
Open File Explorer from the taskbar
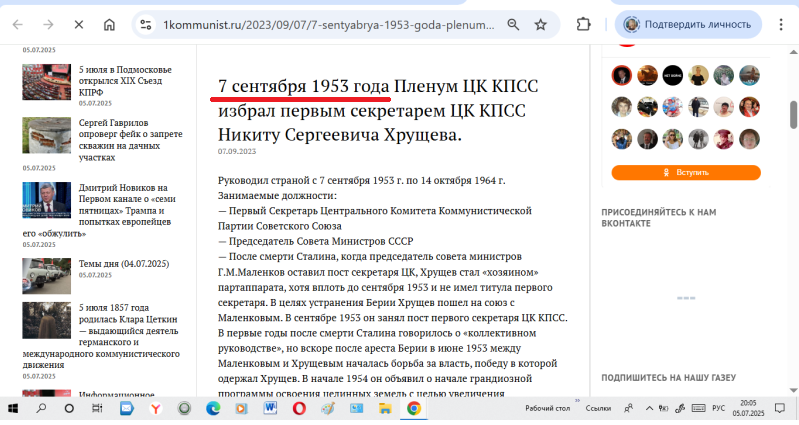point(385,408)
